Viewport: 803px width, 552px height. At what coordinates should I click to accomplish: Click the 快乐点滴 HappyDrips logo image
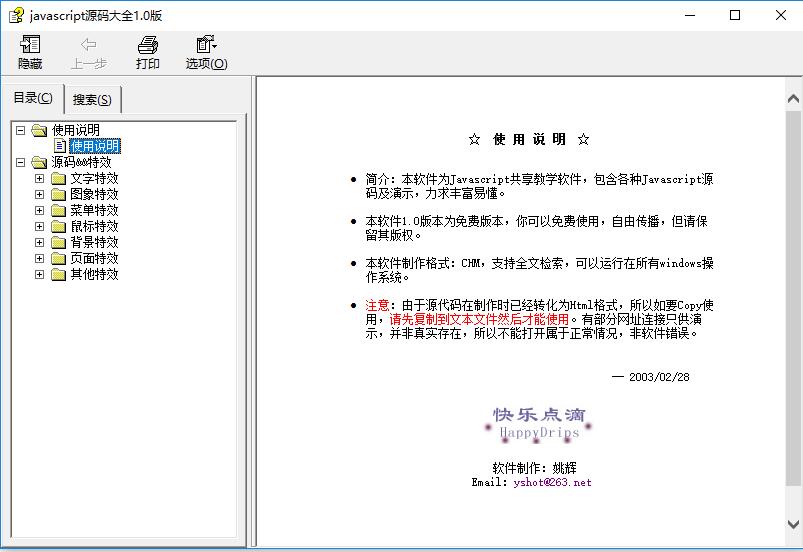point(538,424)
